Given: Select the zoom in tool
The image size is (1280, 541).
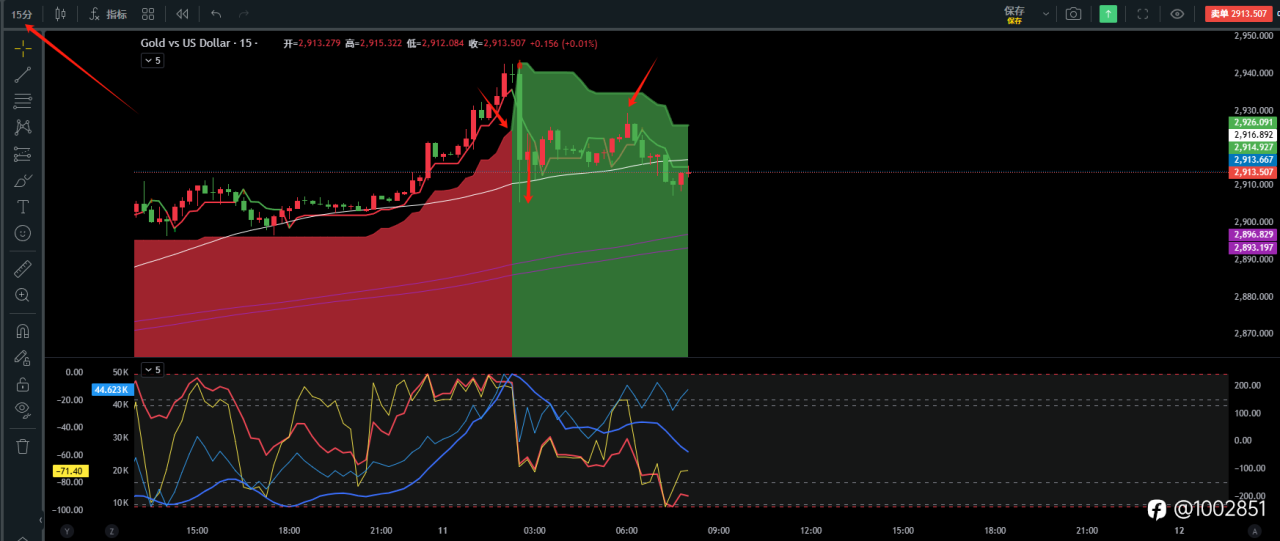Looking at the screenshot, I should coord(22,295).
